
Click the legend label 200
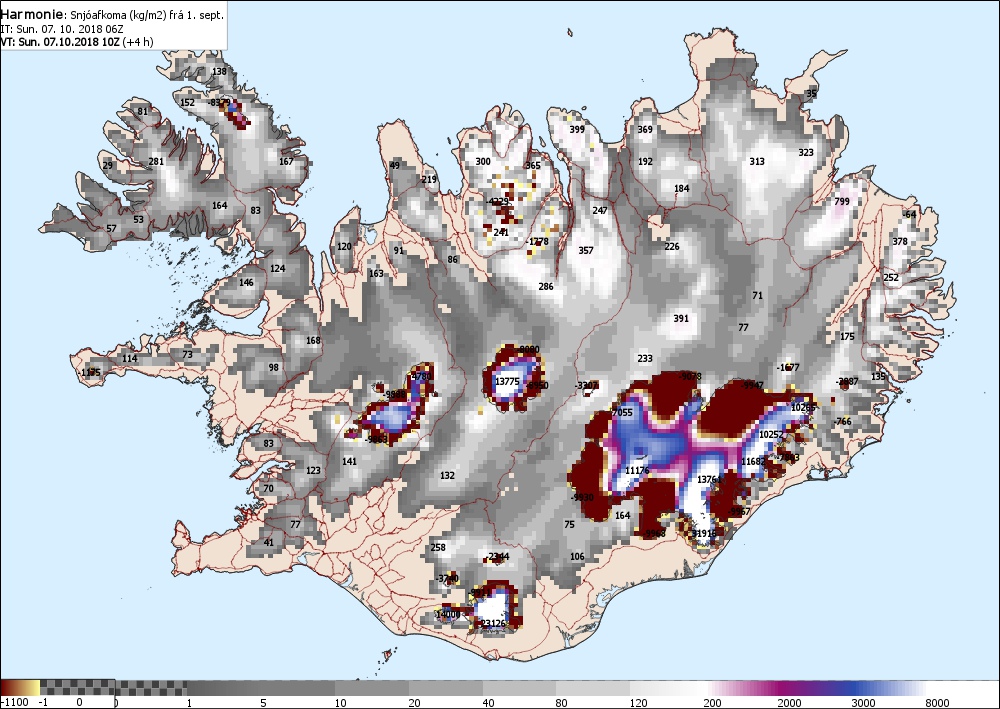pos(712,703)
